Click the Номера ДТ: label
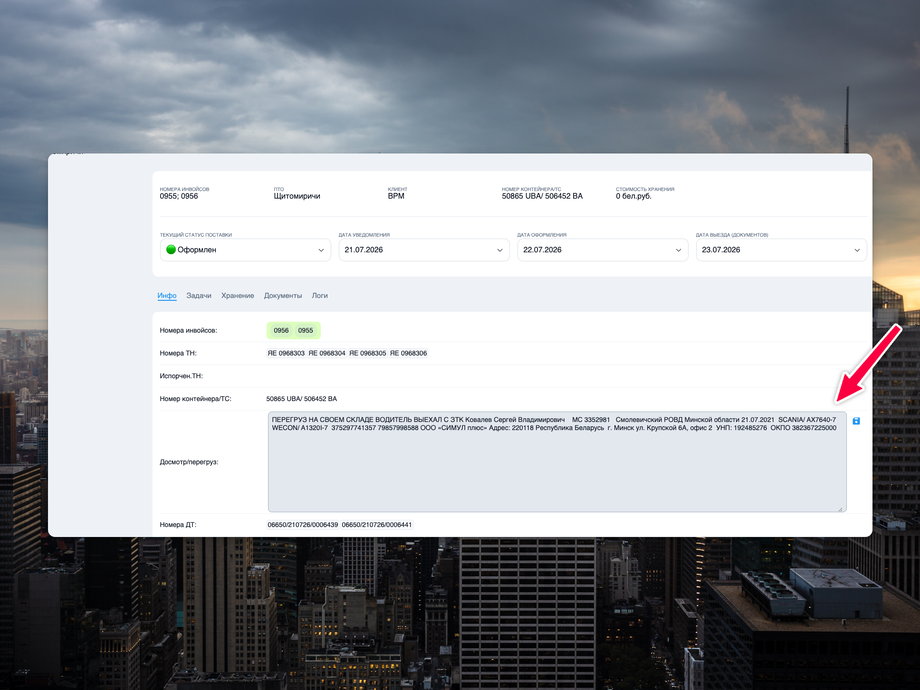 coord(178,525)
